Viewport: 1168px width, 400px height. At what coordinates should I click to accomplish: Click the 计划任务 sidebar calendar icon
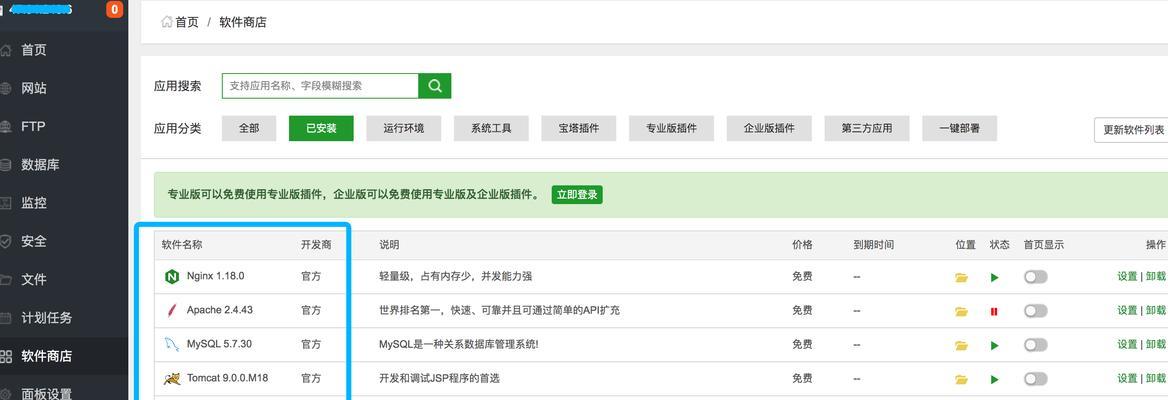click(6, 318)
